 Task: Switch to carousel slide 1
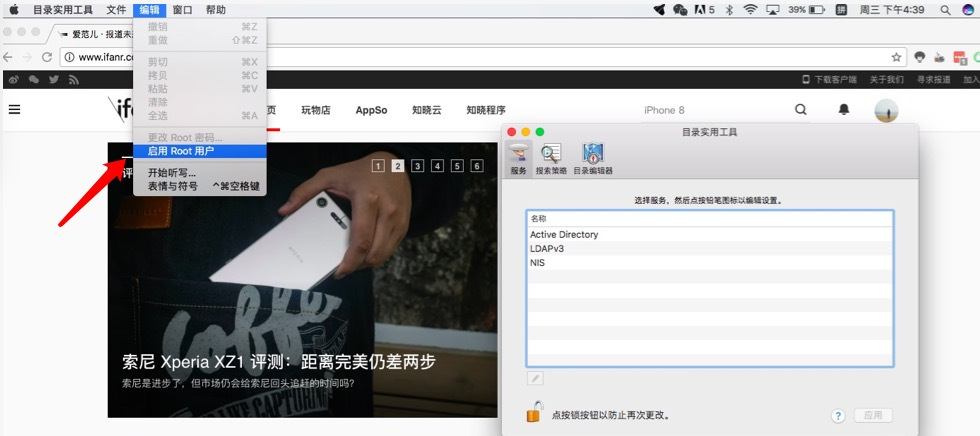point(378,166)
